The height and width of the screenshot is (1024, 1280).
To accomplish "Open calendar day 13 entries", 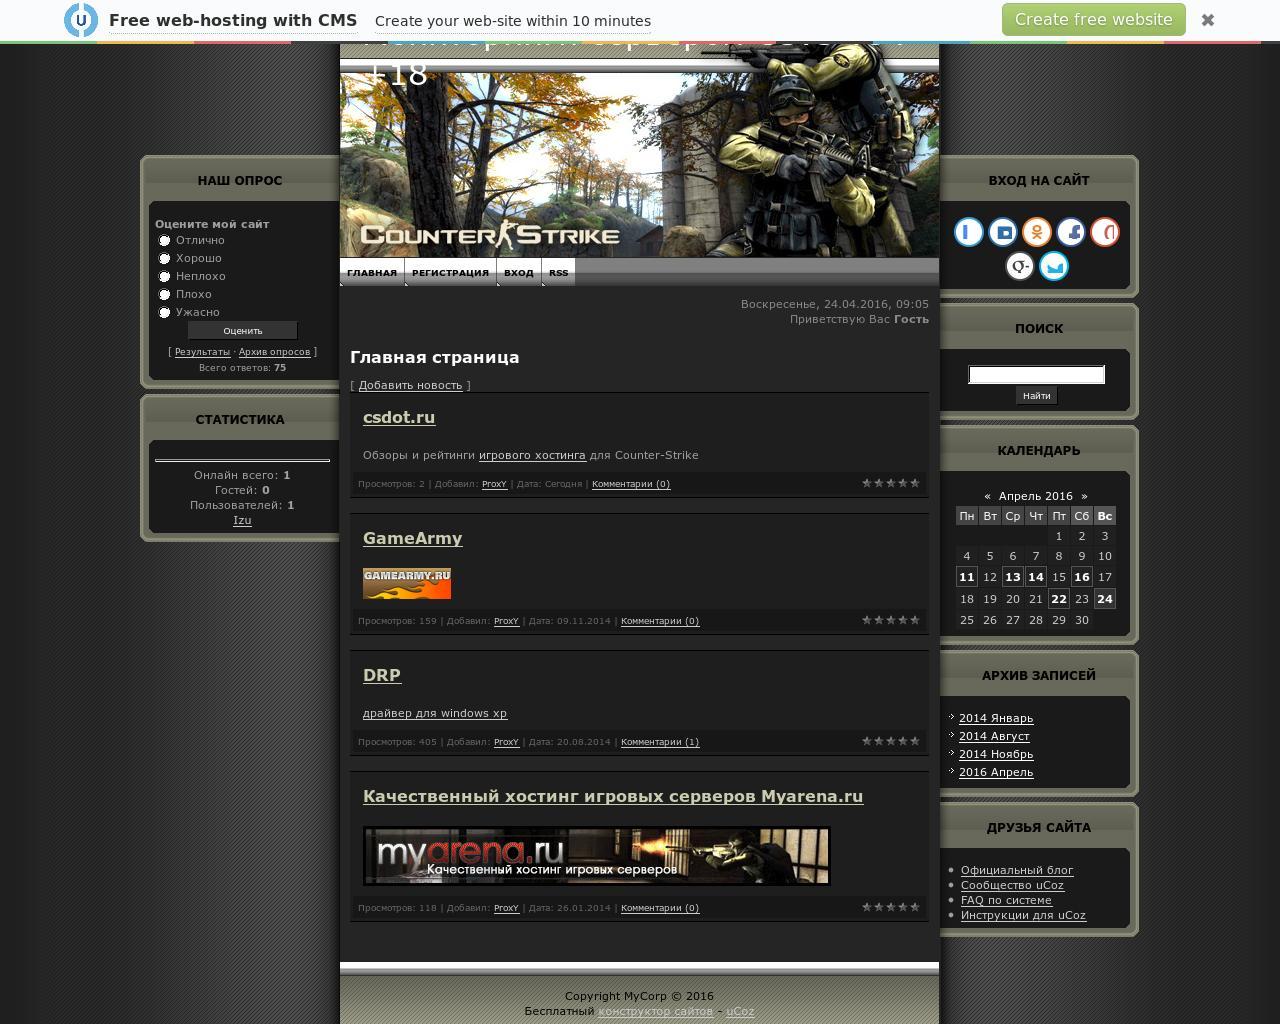I will tap(1013, 577).
